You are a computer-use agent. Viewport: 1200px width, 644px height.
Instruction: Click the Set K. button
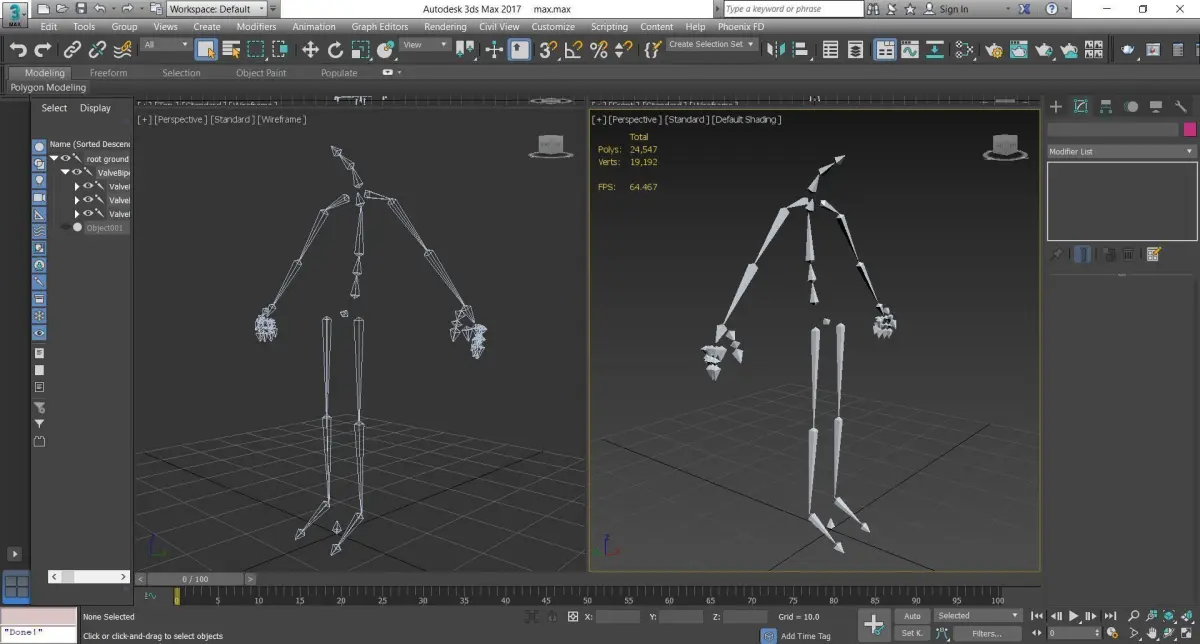coord(912,633)
